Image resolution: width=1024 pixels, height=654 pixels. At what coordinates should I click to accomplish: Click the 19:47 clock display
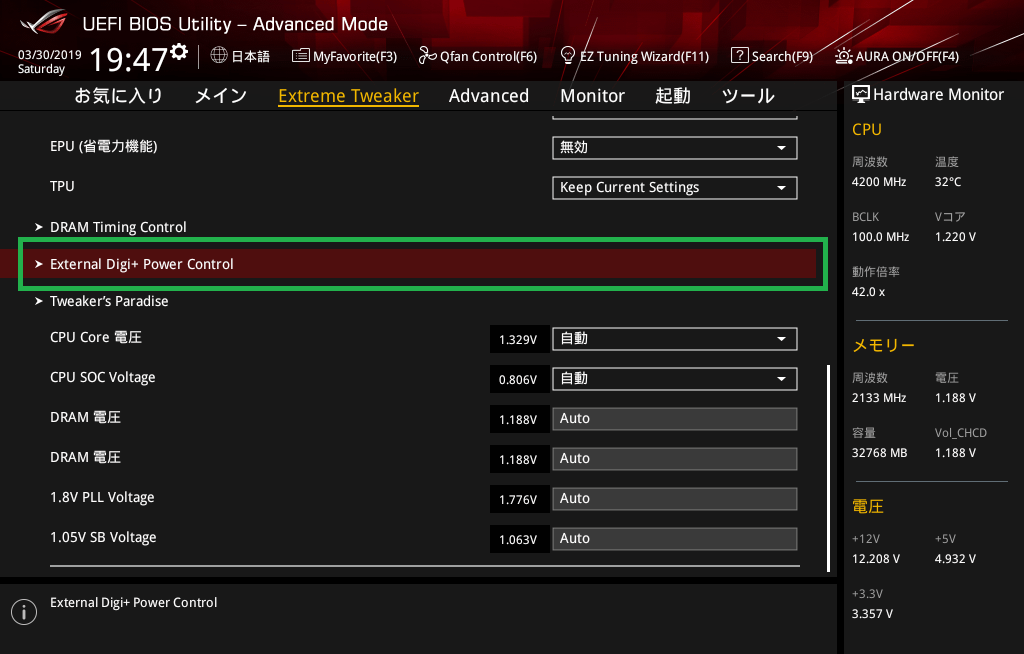click(x=129, y=59)
